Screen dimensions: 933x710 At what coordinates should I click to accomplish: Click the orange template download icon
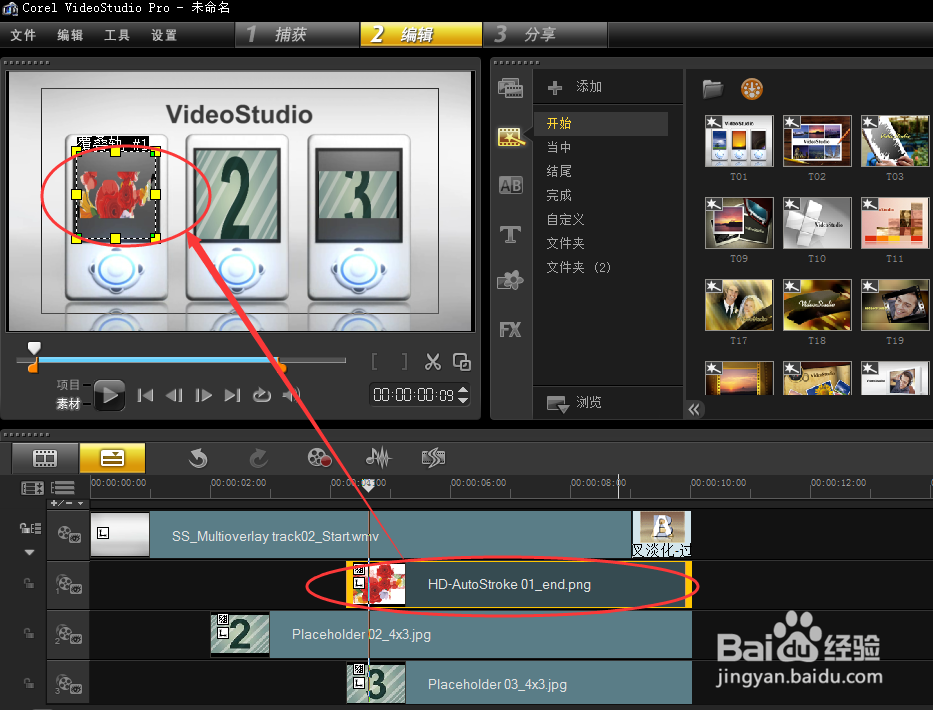[x=752, y=89]
